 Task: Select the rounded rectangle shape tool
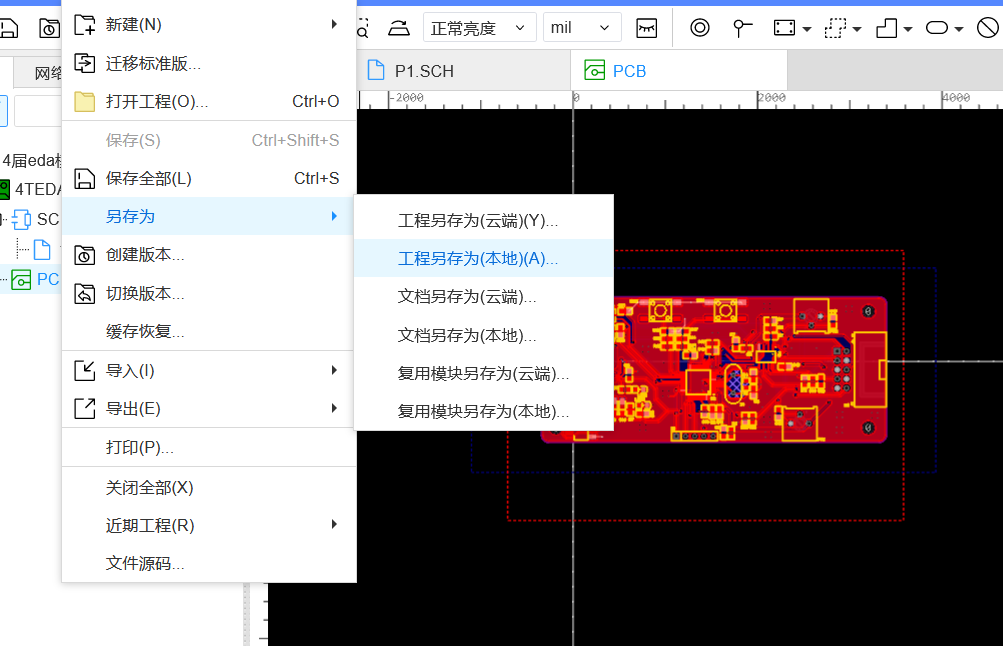click(x=936, y=27)
